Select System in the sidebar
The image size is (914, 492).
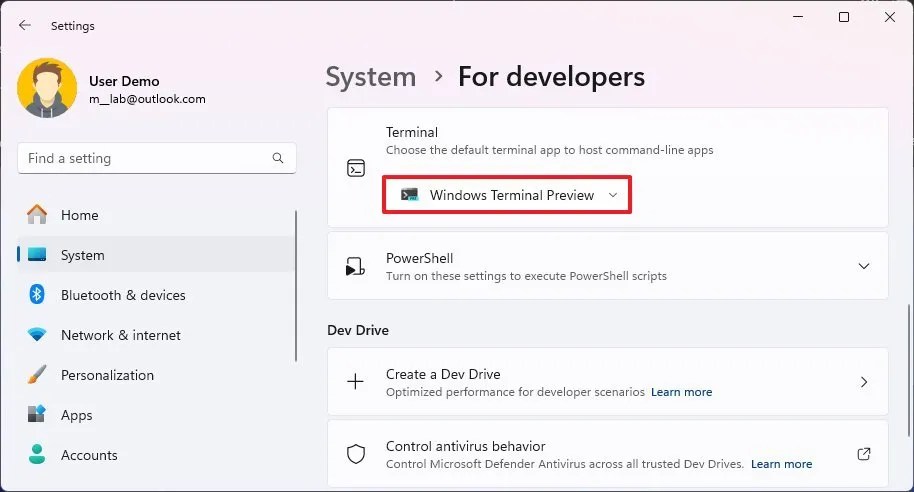pyautogui.click(x=156, y=255)
